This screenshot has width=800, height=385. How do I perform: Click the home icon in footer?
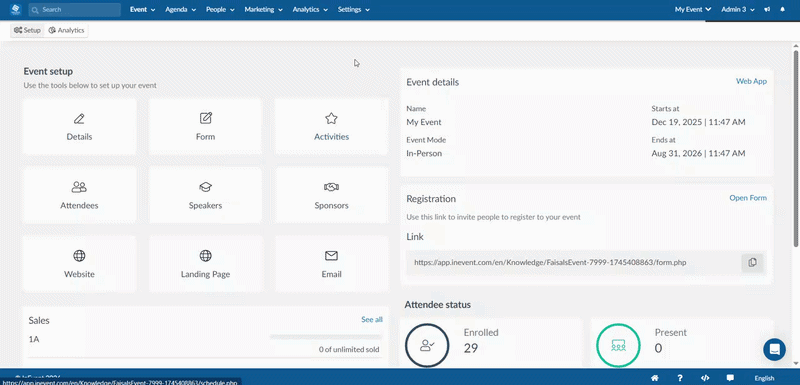(x=655, y=378)
